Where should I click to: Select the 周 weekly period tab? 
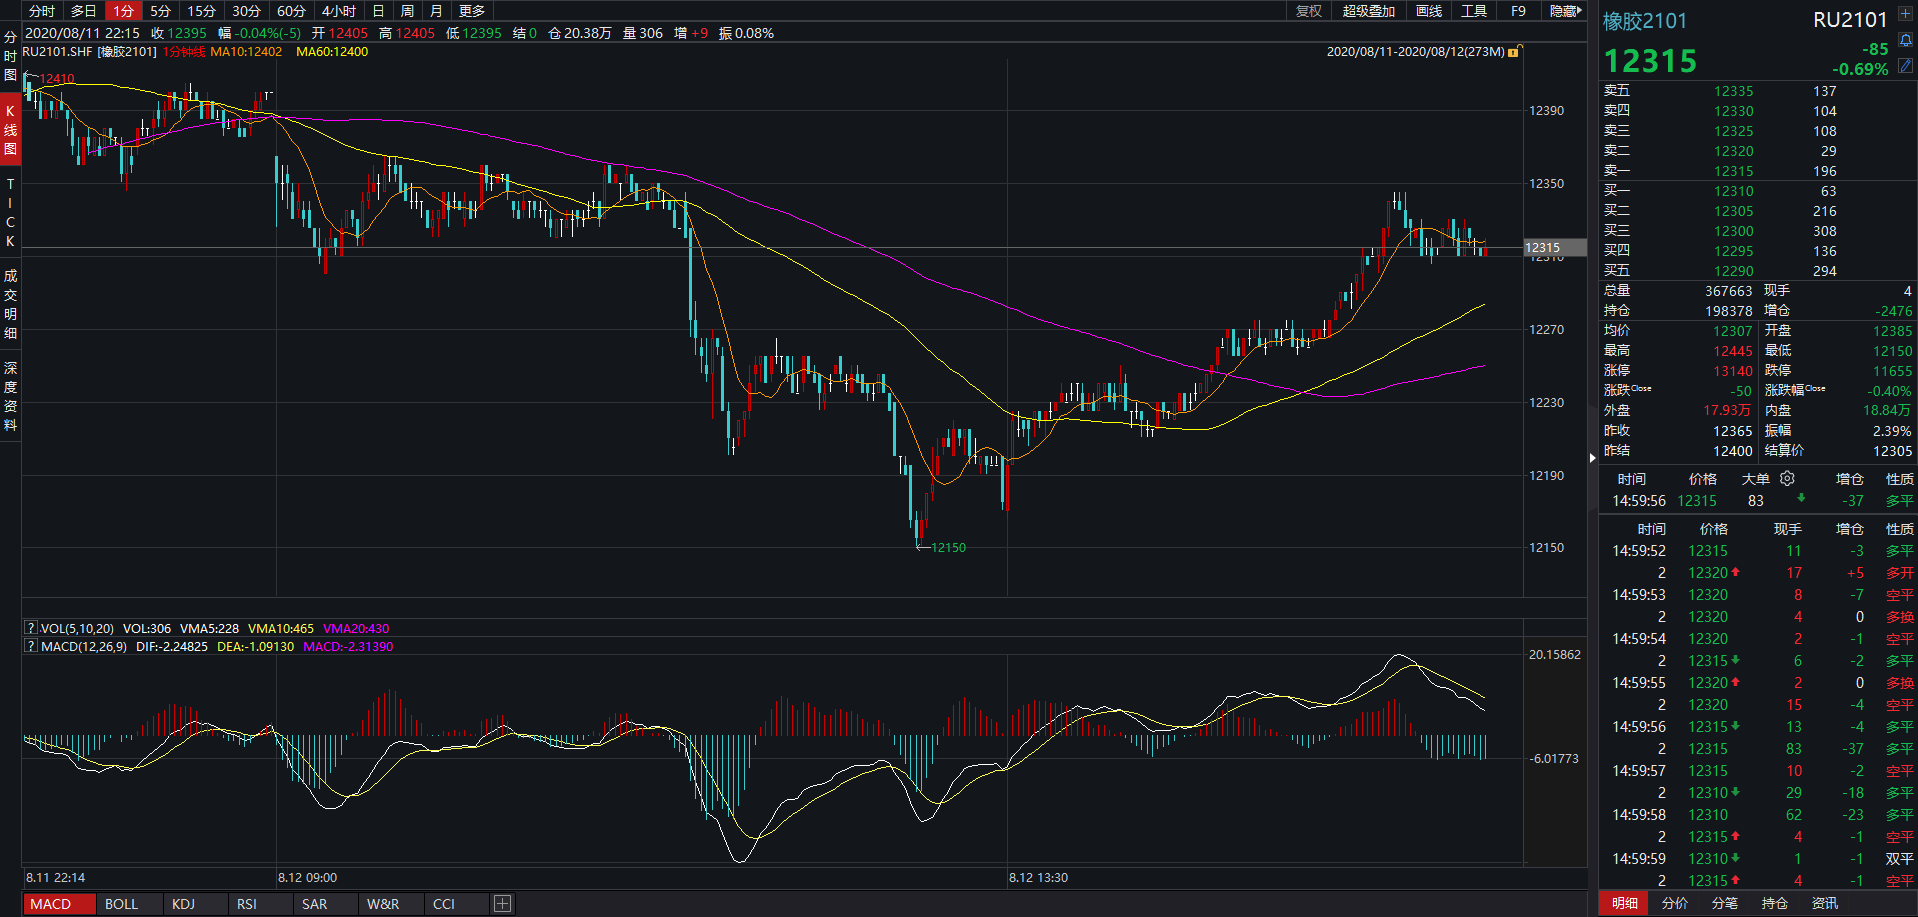[407, 11]
